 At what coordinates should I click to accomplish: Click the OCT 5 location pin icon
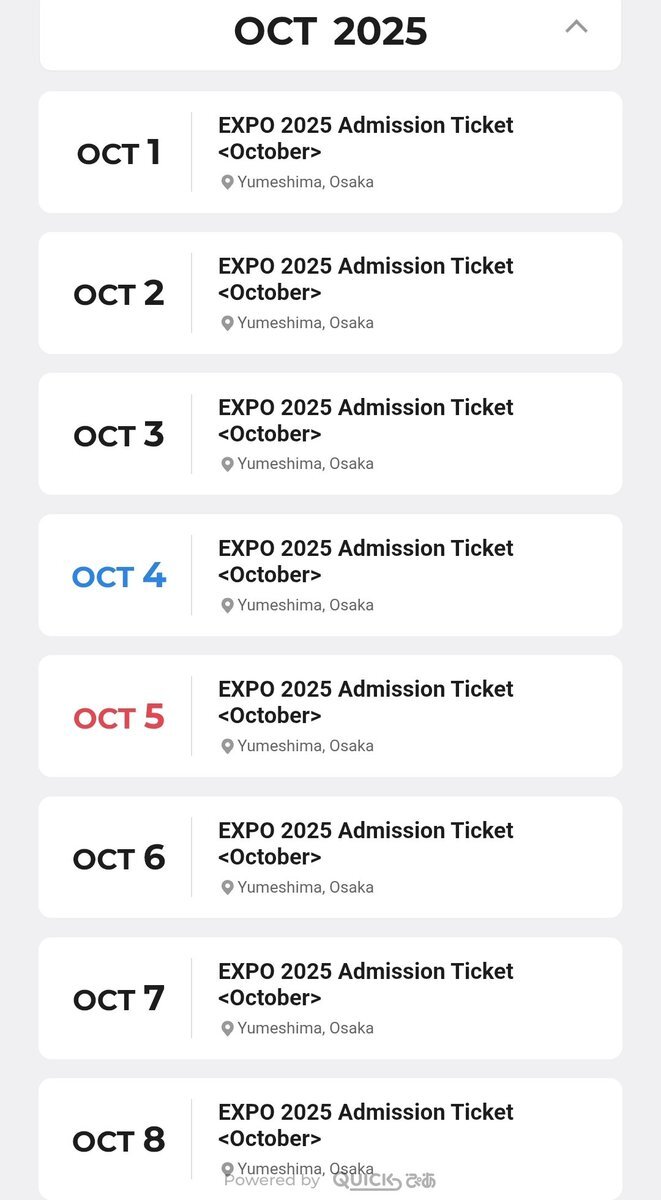(227, 747)
